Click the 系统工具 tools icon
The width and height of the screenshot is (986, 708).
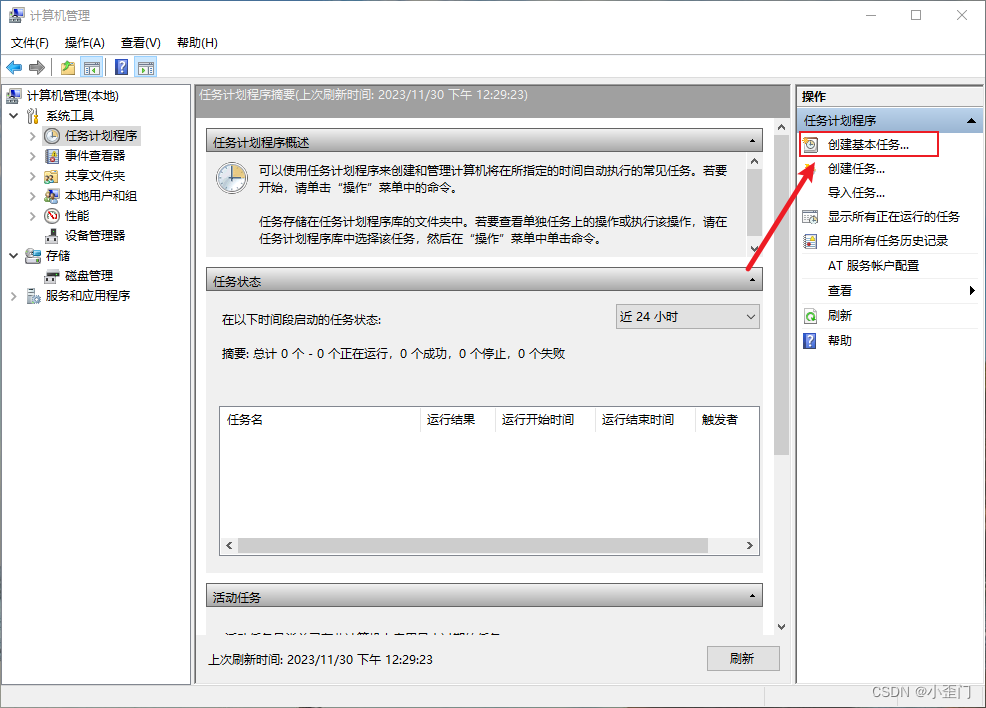point(33,116)
